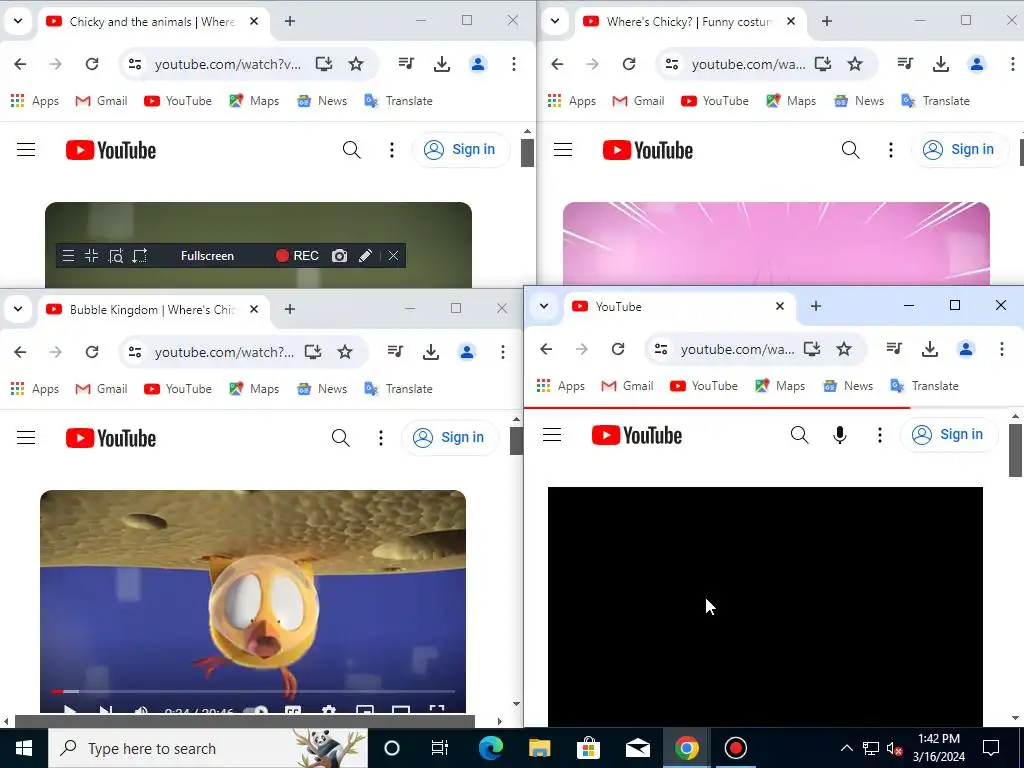1024x768 pixels.
Task: Open Chrome menu in Chicky and the animals window
Action: point(514,64)
